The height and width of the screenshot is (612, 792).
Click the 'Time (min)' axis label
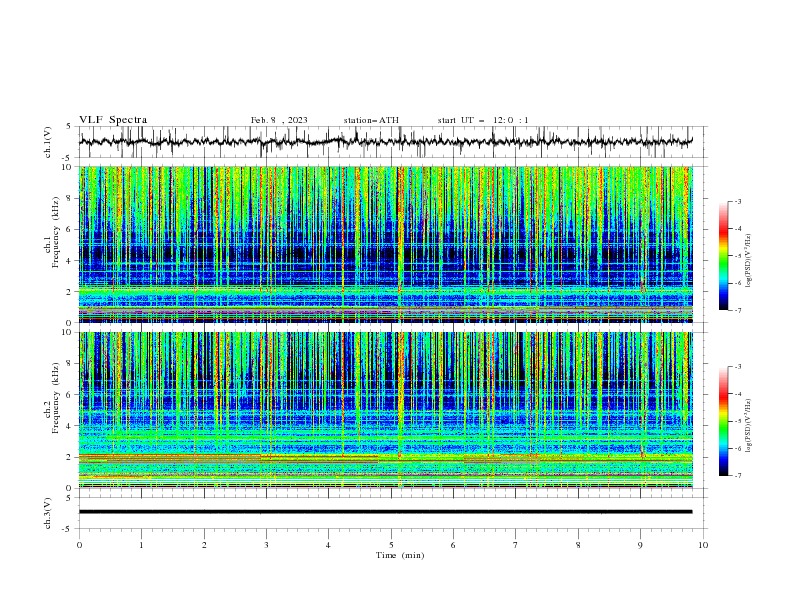[400, 555]
